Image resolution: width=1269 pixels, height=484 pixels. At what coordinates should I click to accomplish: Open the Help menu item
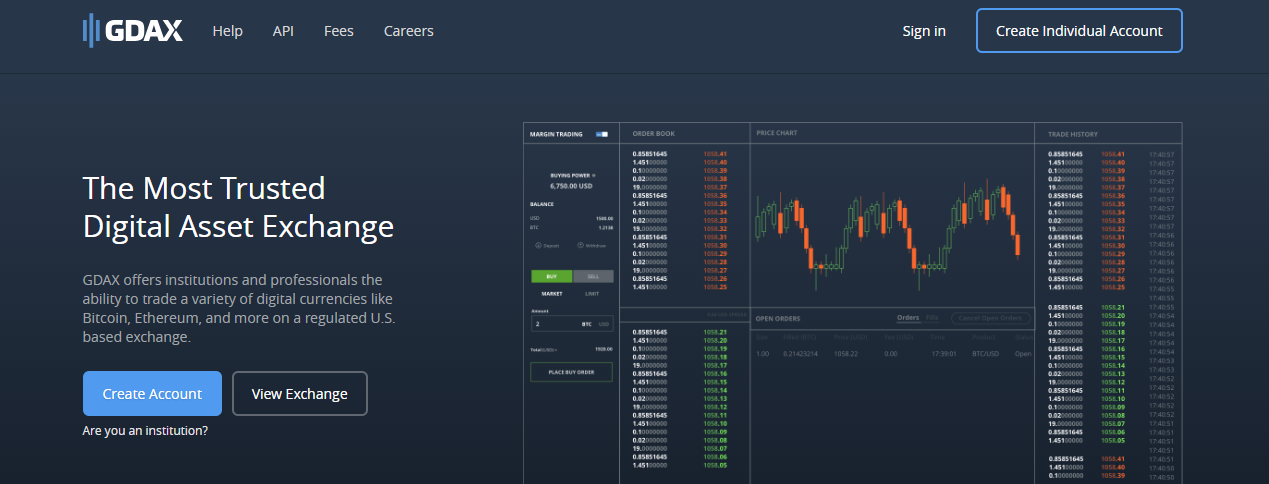[227, 31]
